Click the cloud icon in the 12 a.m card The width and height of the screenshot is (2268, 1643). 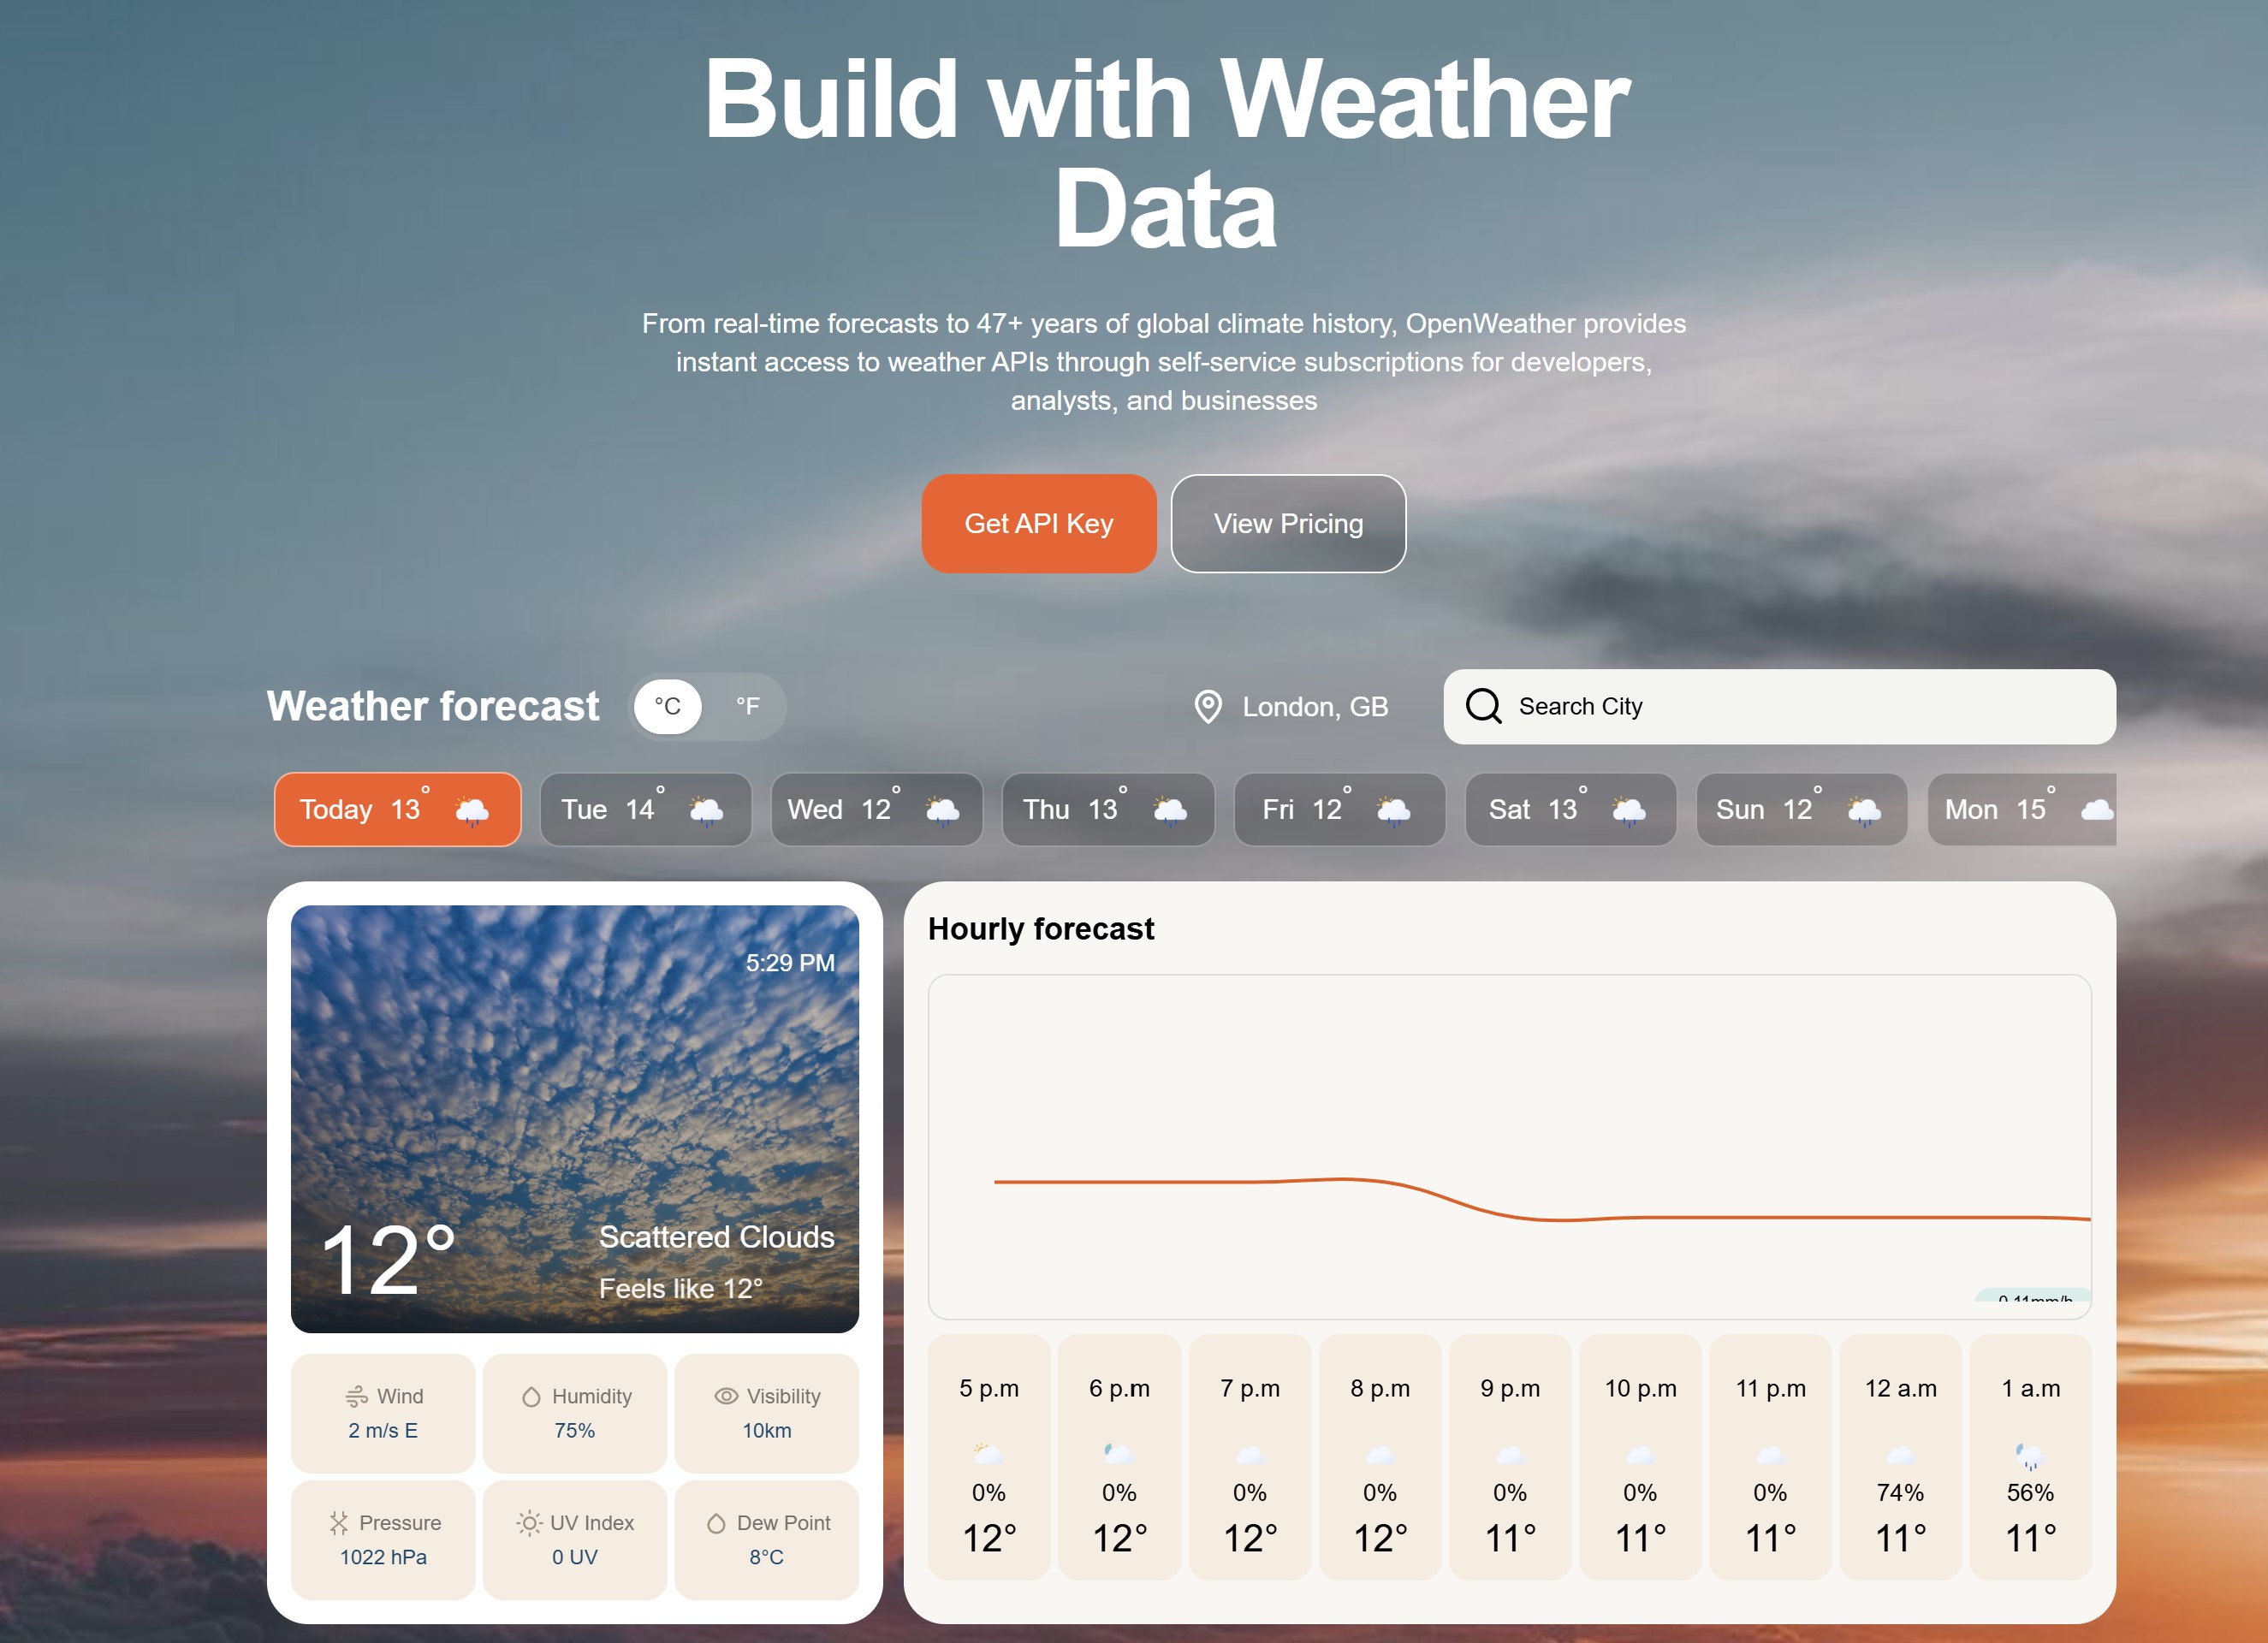[x=1900, y=1455]
